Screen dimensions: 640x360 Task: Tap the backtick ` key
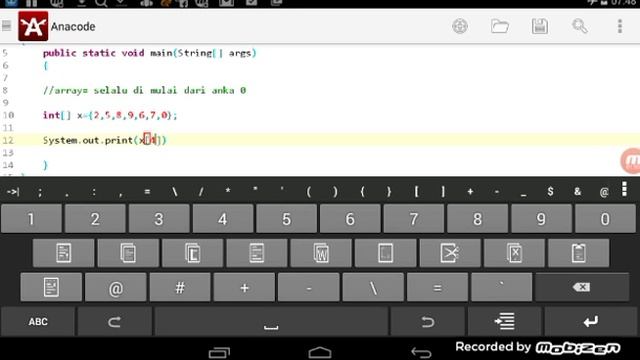tap(502, 288)
